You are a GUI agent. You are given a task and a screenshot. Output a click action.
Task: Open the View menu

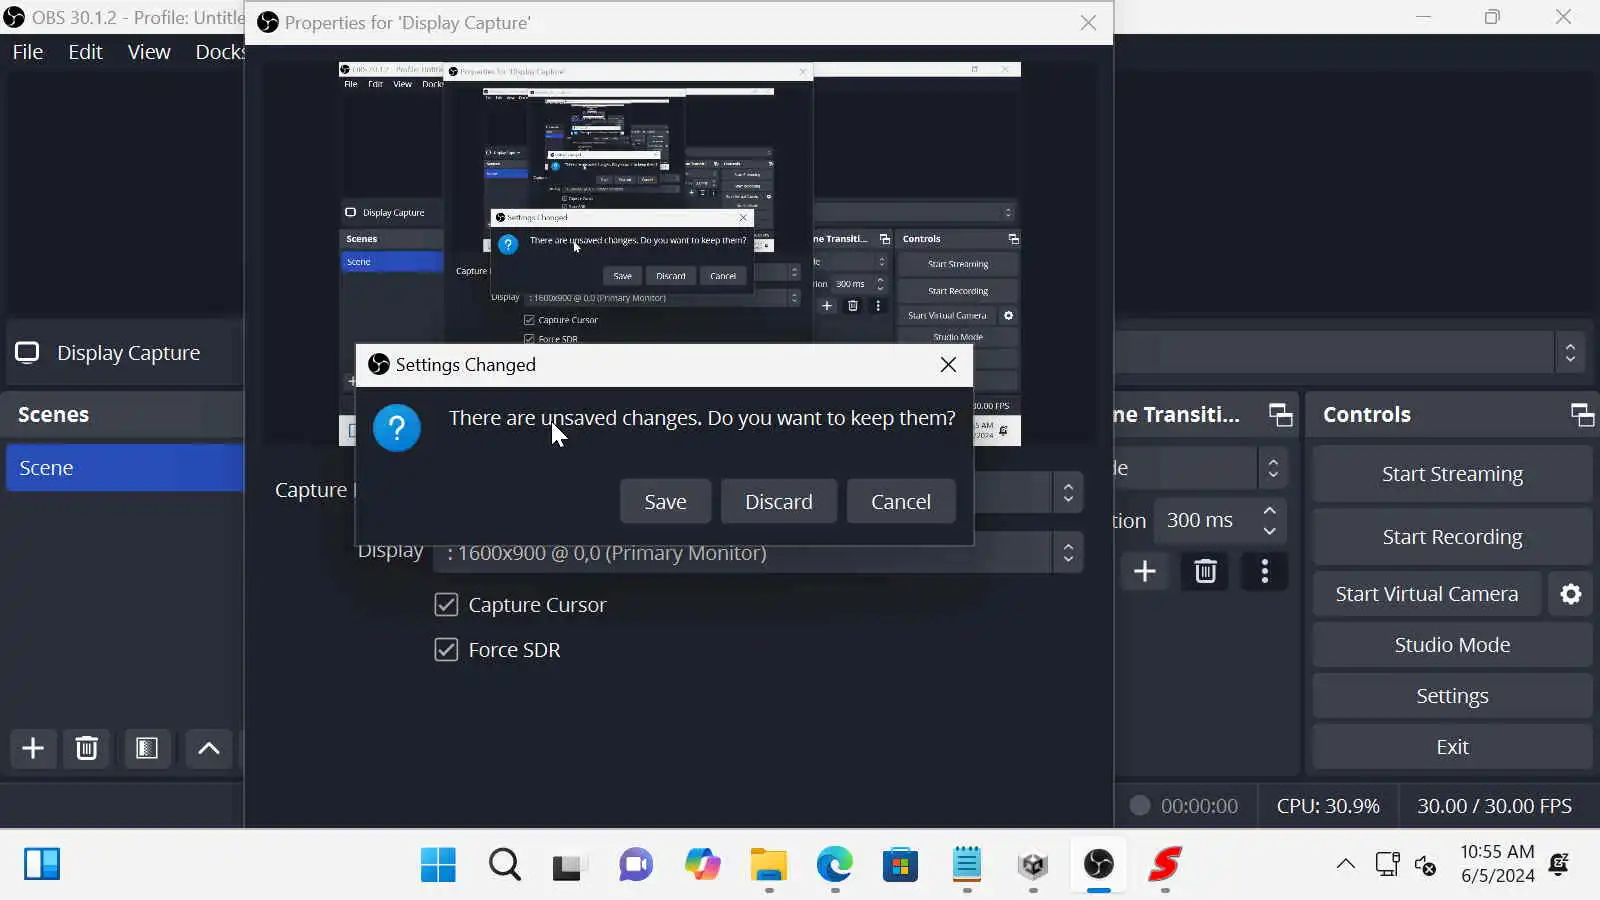(149, 52)
